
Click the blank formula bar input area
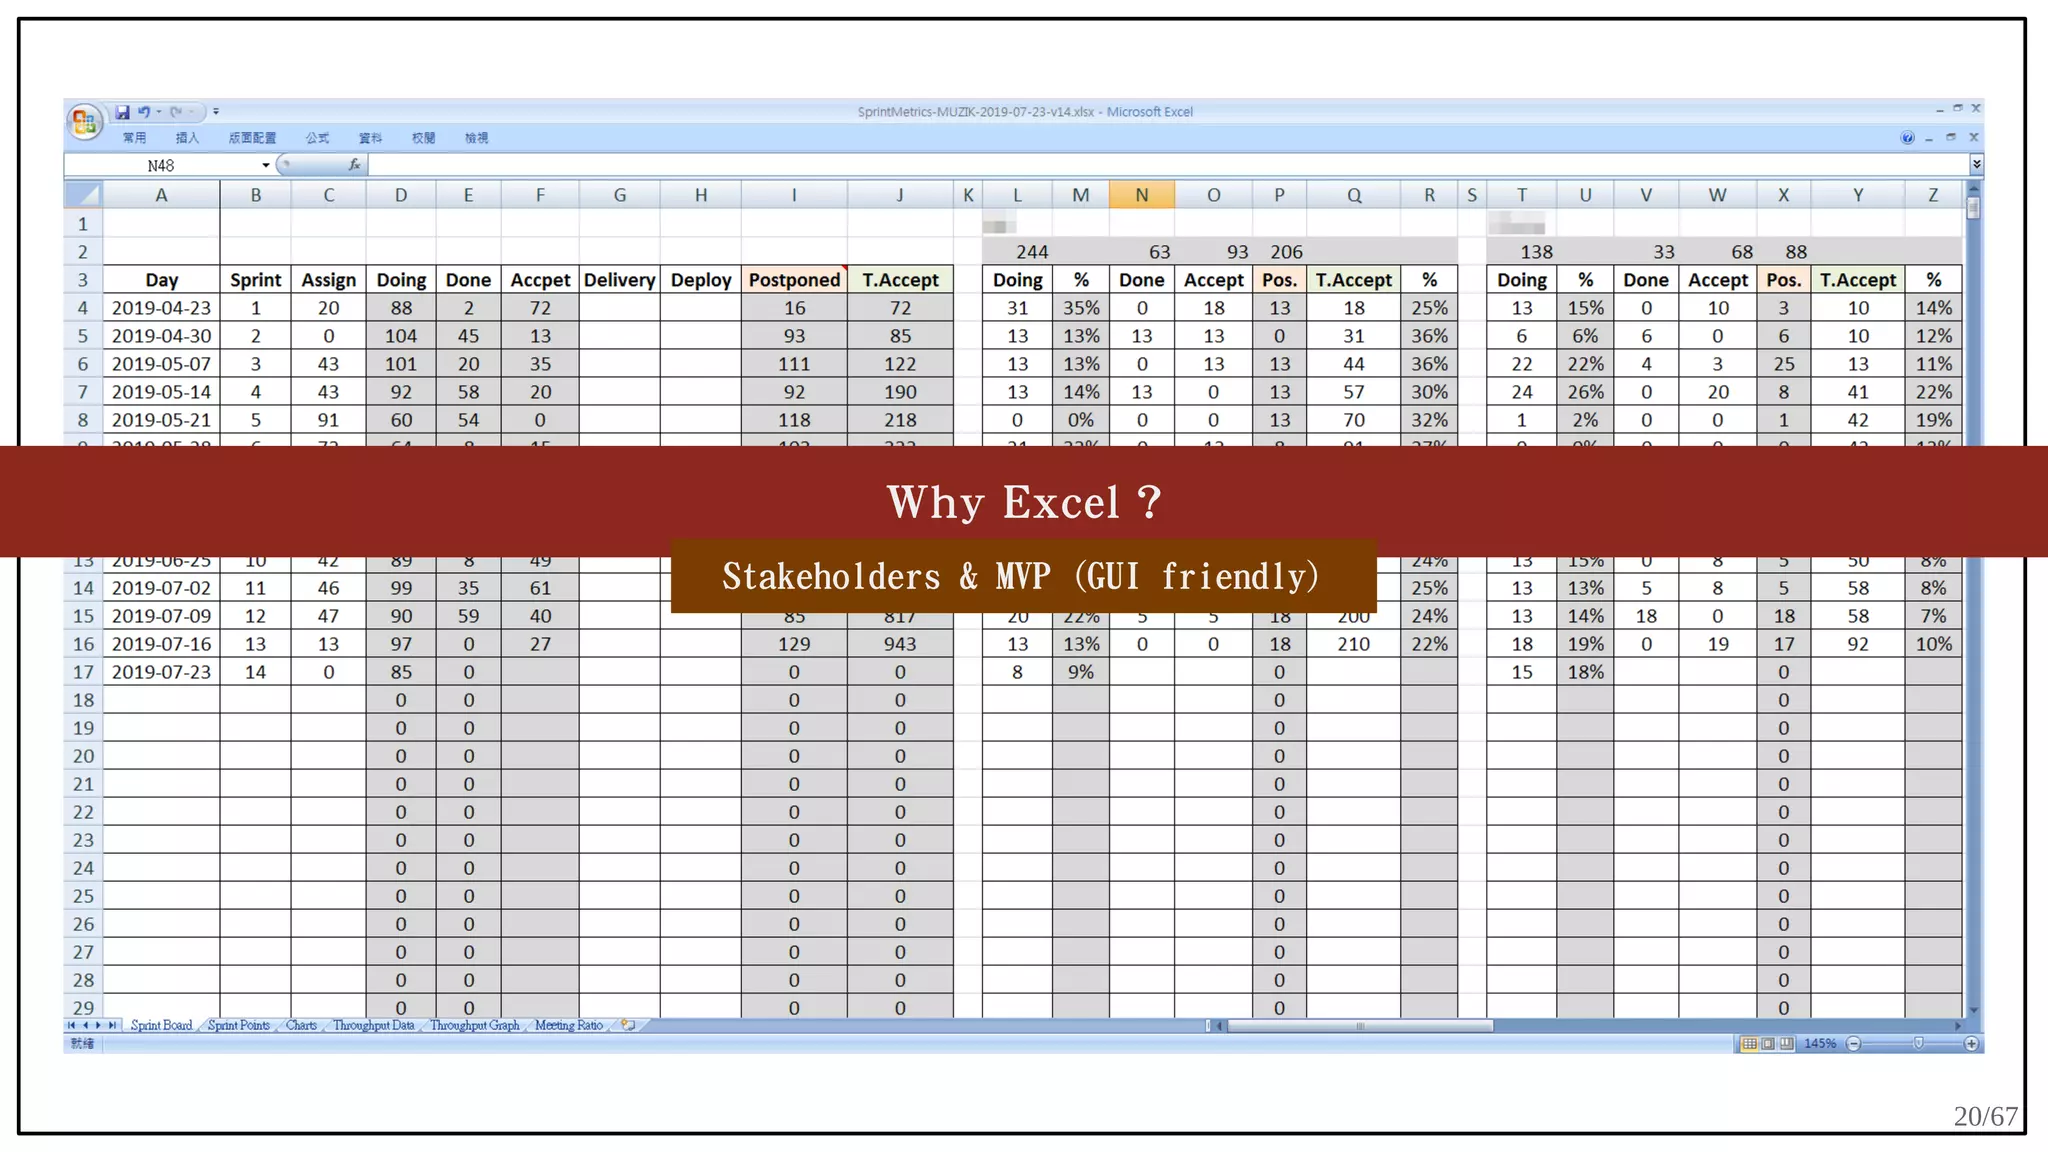pos(1168,165)
